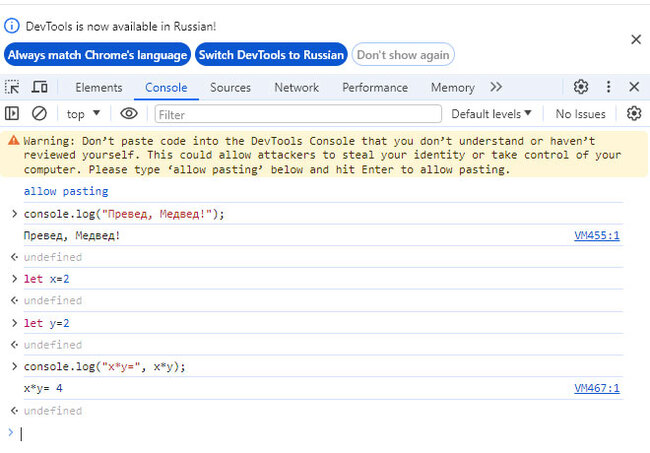Screen dimensions: 650x453
Task: Click the warning triangle icon
Action: pyautogui.click(x=14, y=141)
